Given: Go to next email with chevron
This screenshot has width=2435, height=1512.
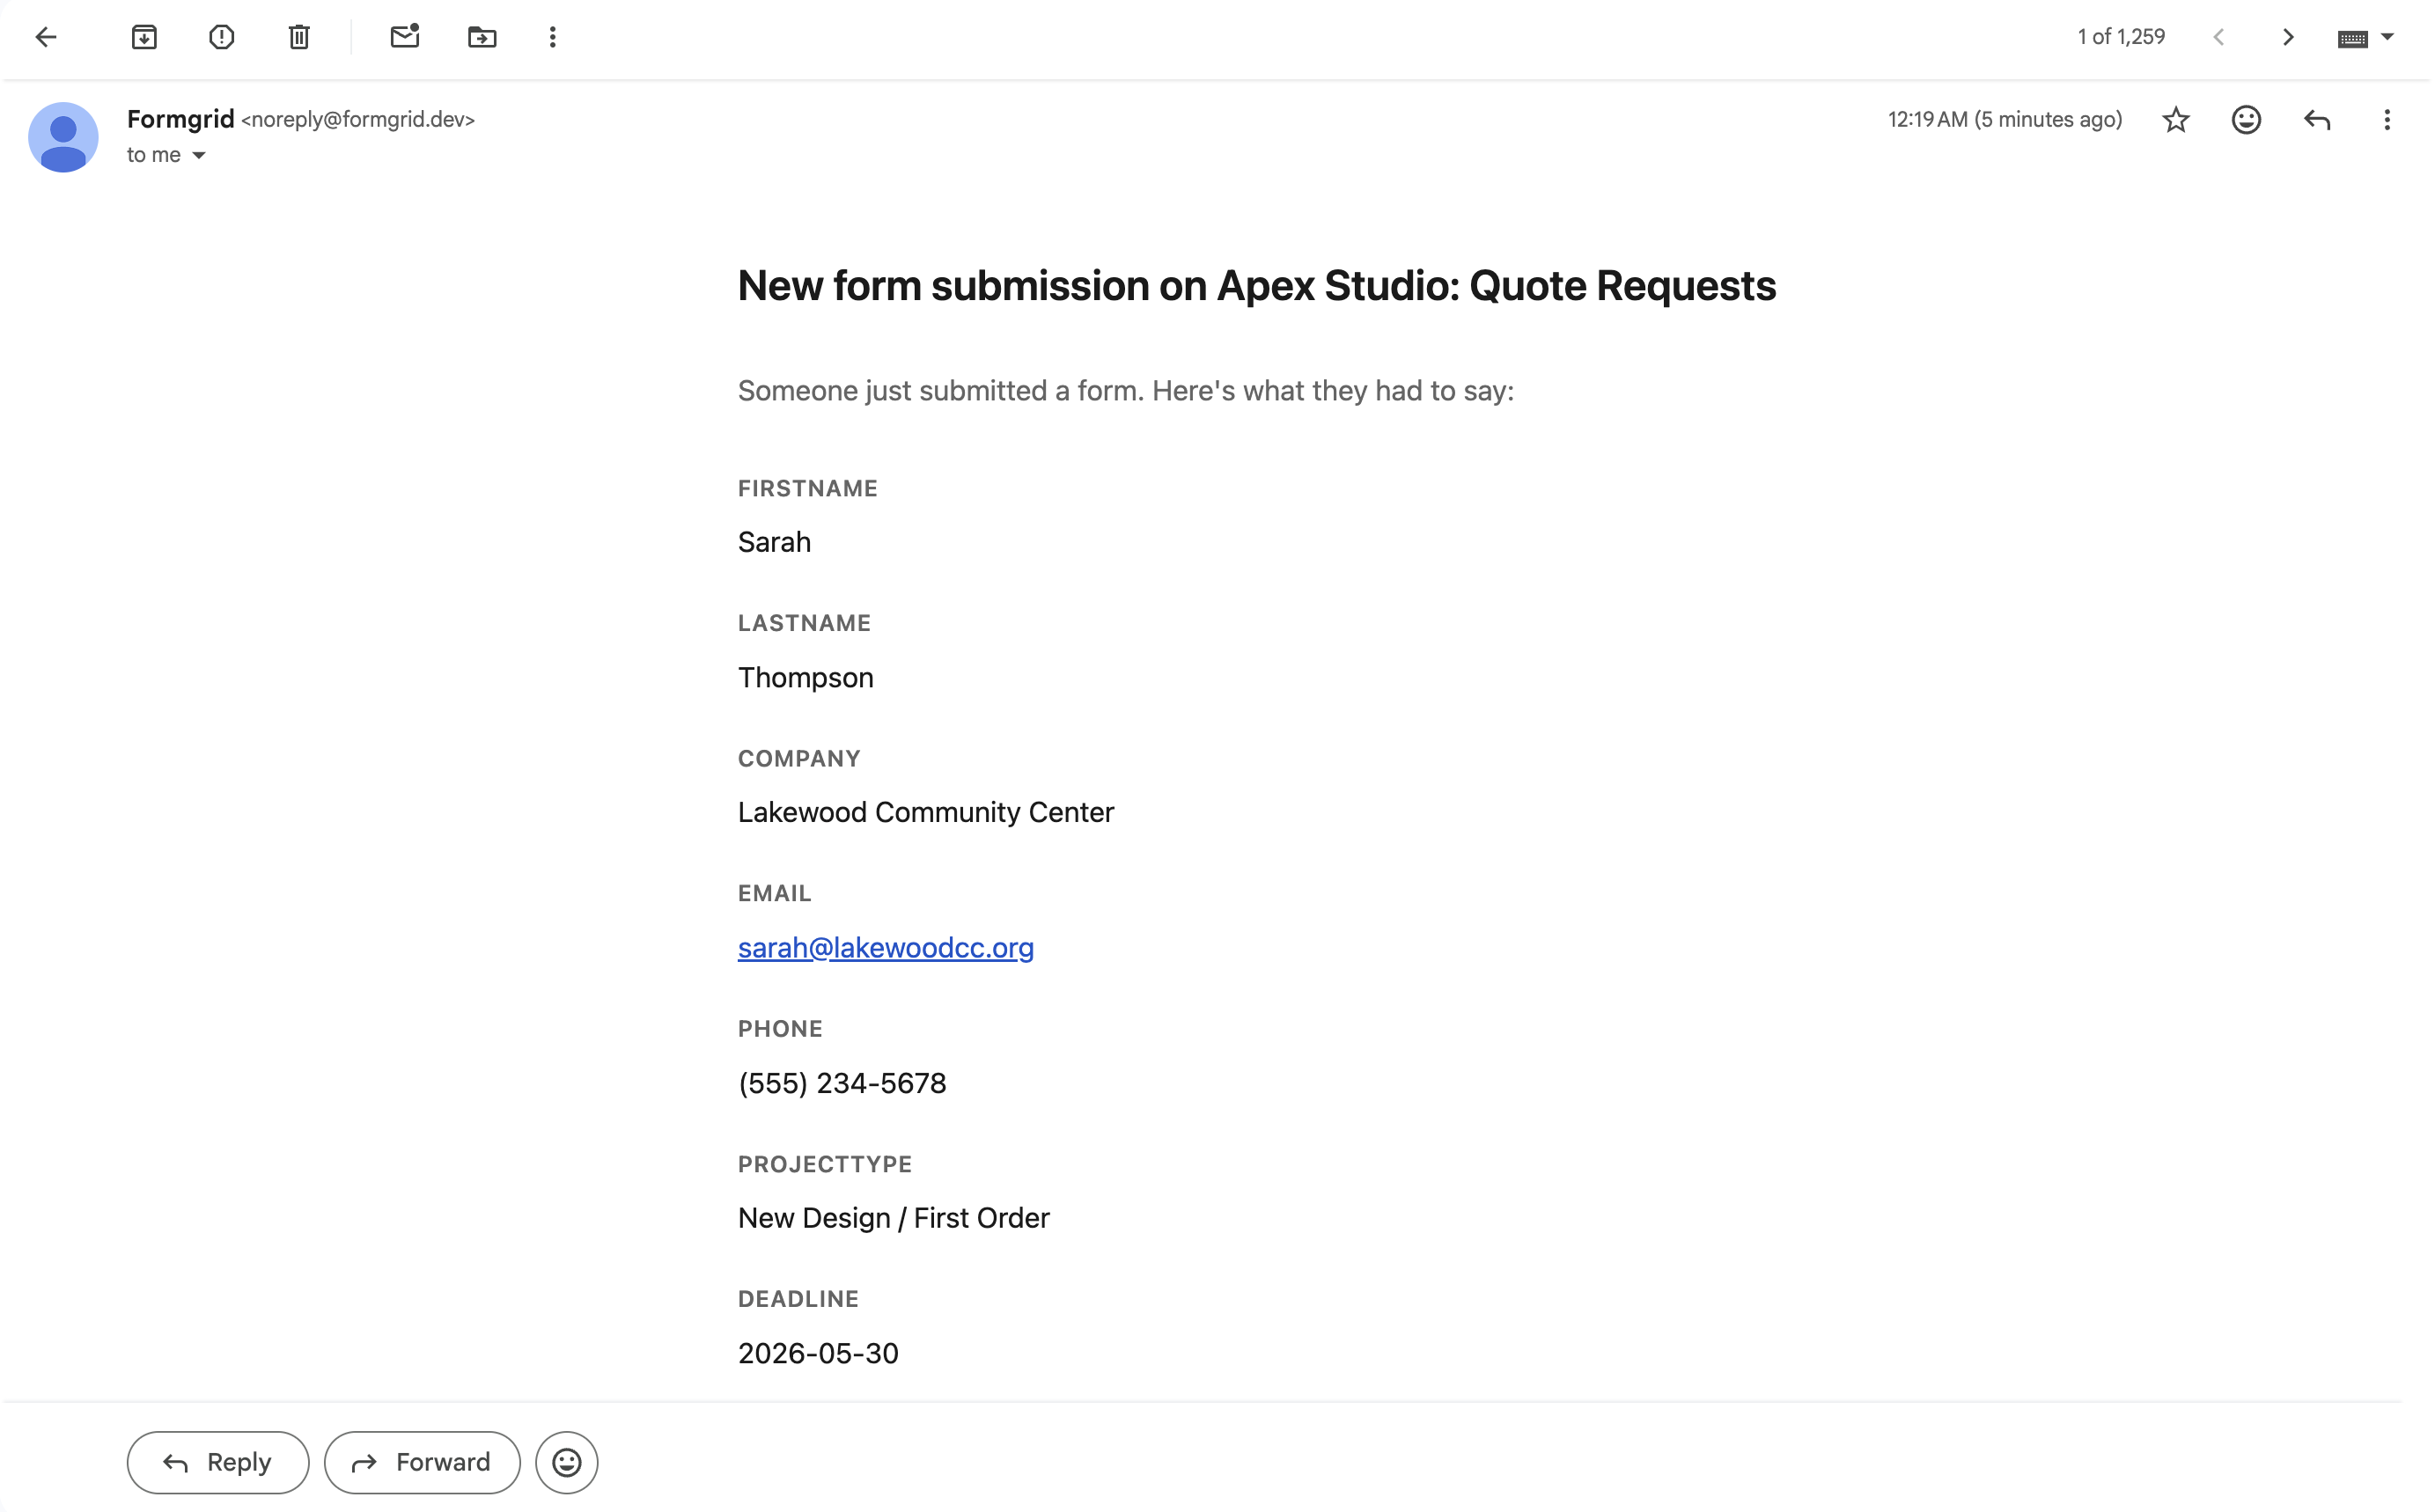Looking at the screenshot, I should click(x=2288, y=37).
